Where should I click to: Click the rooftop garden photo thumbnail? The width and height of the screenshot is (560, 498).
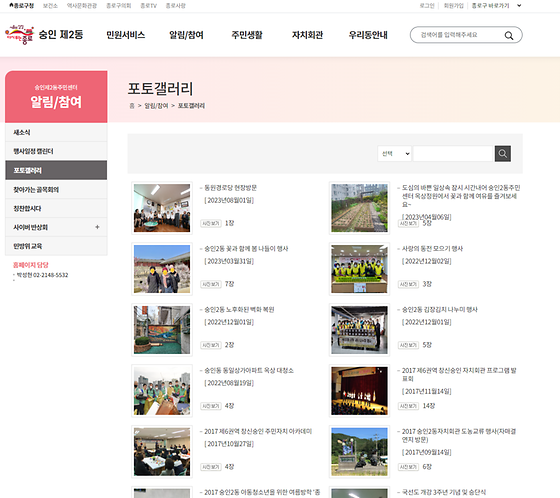(x=359, y=208)
